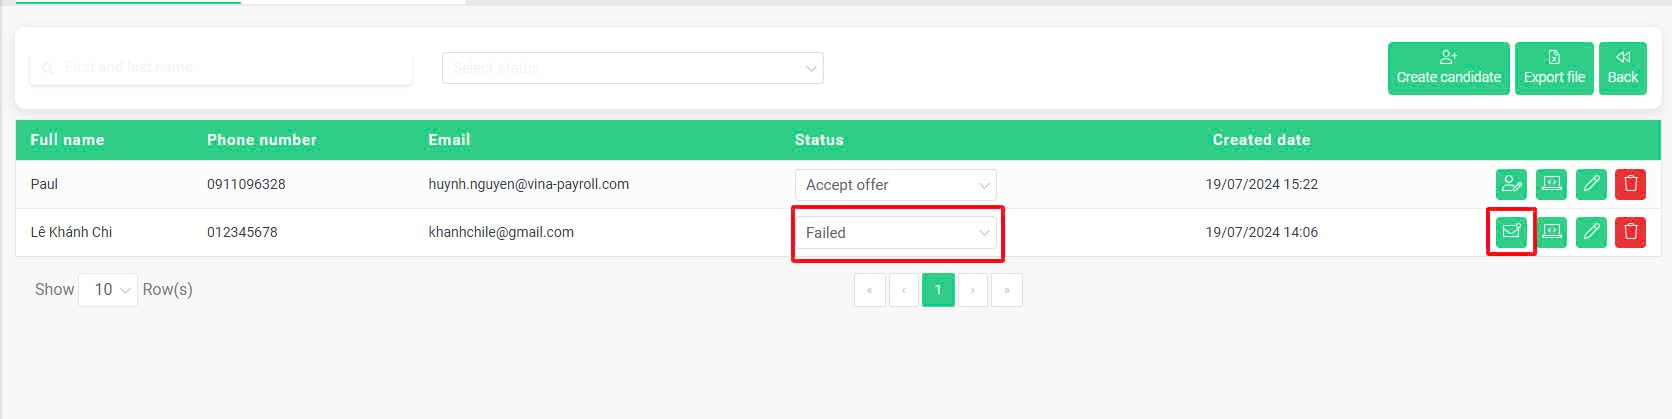
Task: Go to the previous page arrow
Action: pyautogui.click(x=904, y=290)
